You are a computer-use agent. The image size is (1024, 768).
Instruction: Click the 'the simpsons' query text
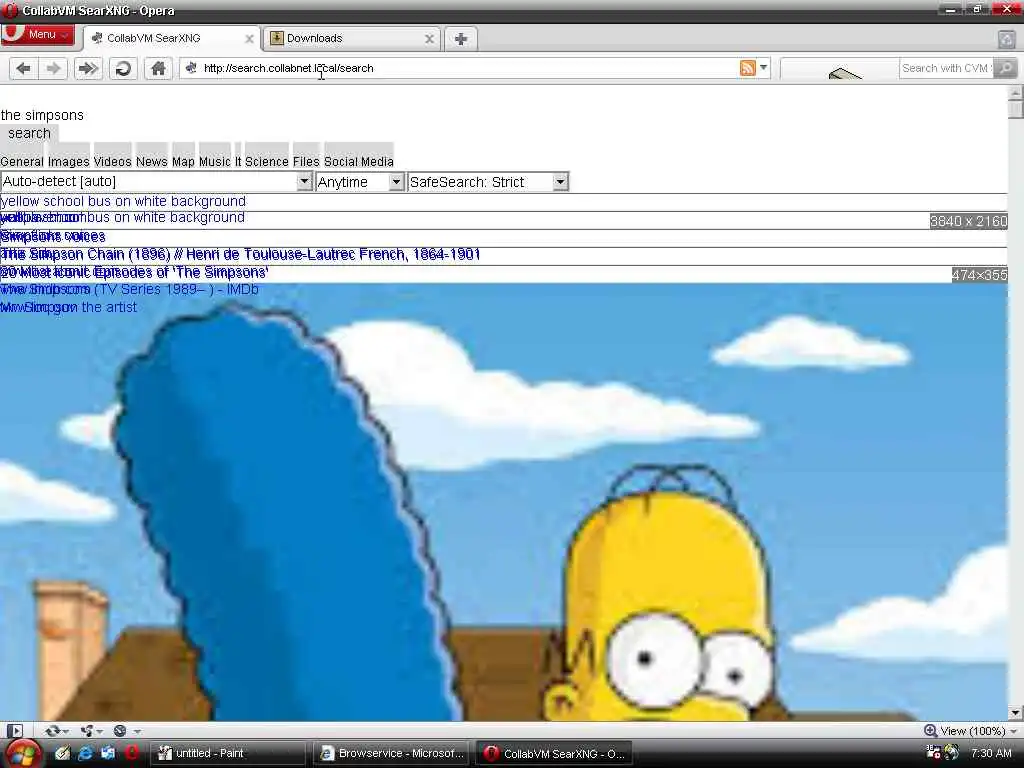point(42,116)
